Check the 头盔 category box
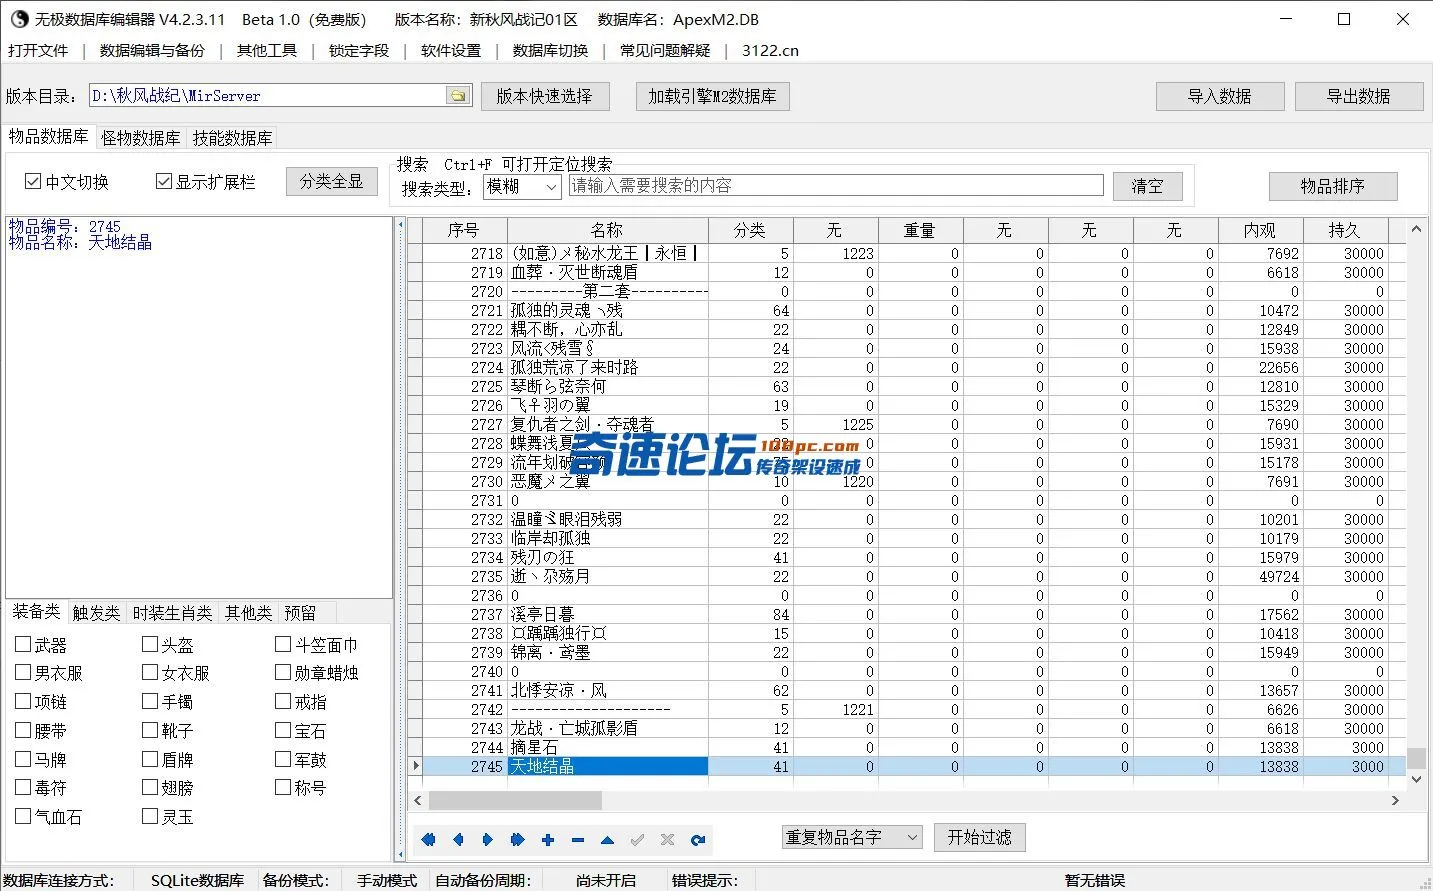The height and width of the screenshot is (891, 1433). (x=150, y=644)
